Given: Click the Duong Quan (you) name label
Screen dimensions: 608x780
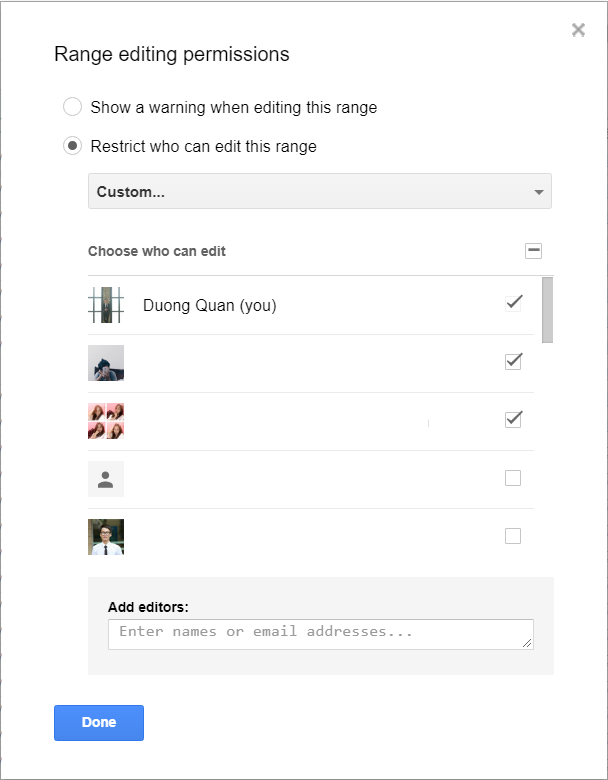Looking at the screenshot, I should click(209, 306).
